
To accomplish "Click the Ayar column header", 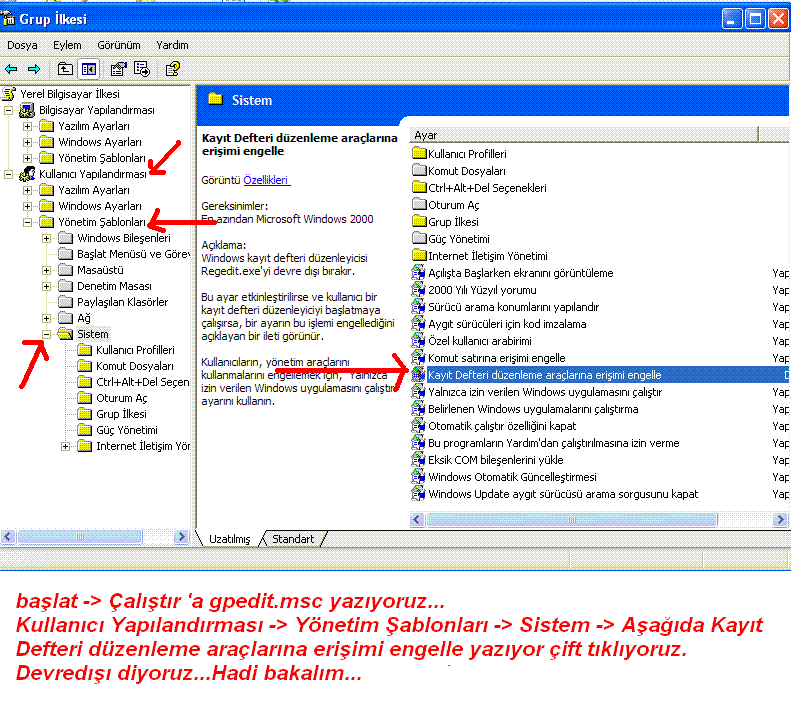I will [x=583, y=135].
